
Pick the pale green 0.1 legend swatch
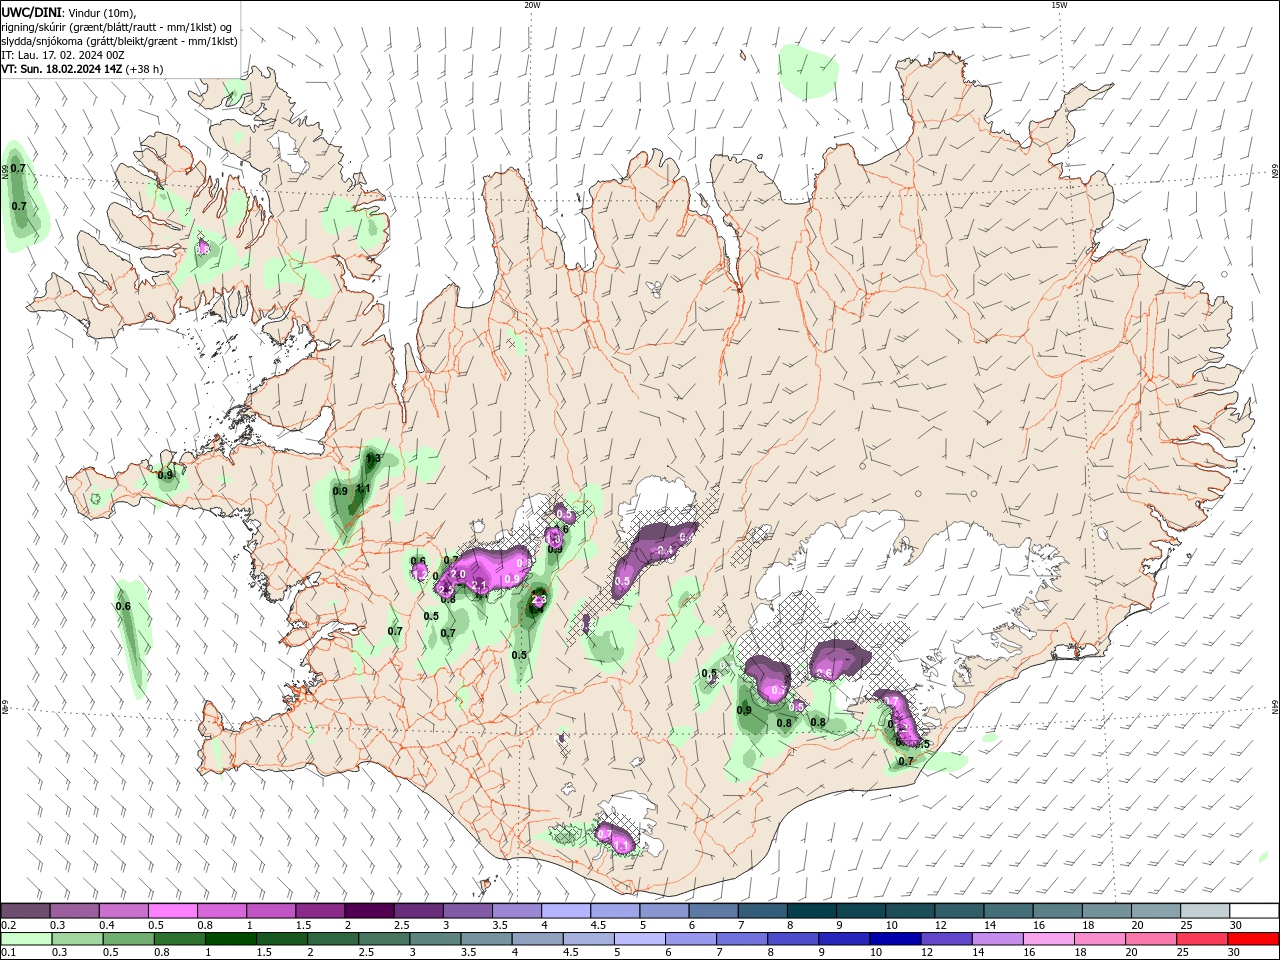(x=26, y=939)
